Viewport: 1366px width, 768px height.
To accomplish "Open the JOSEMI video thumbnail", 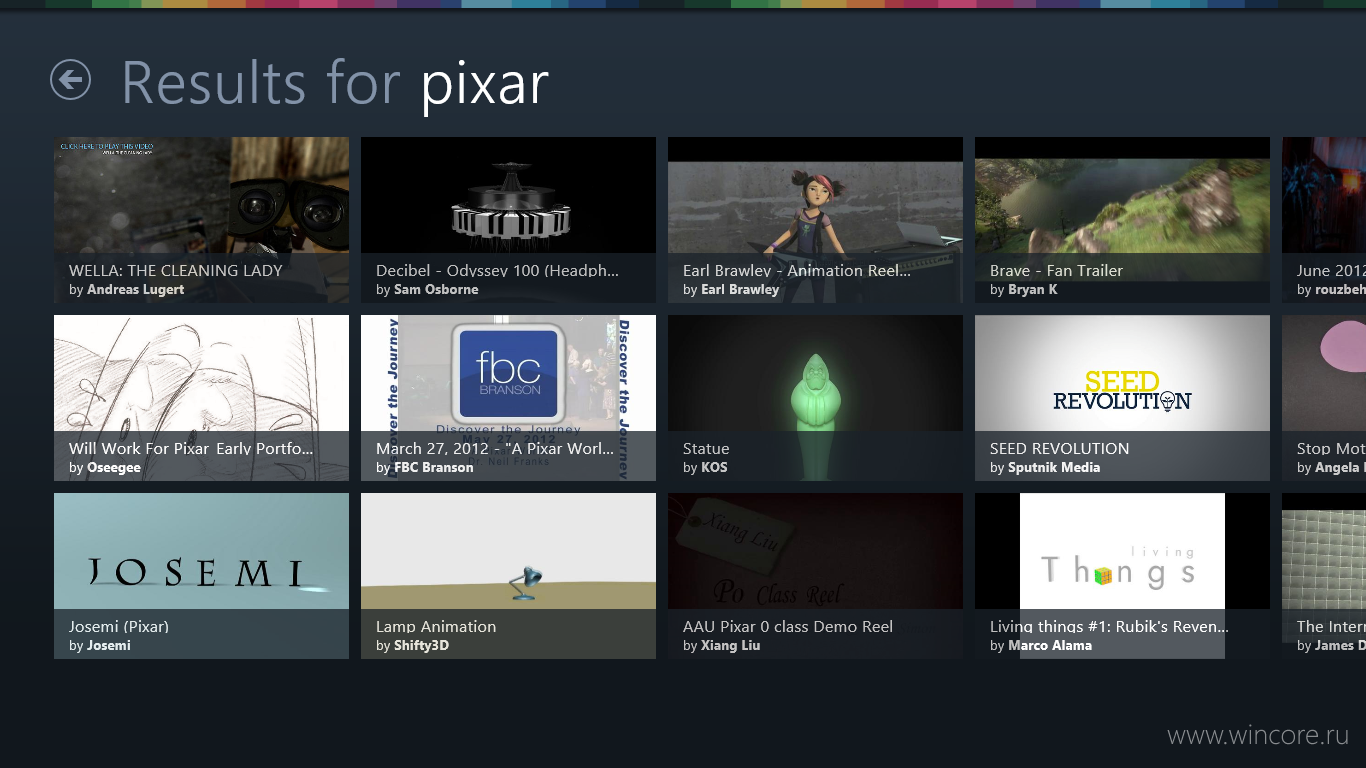I will coord(201,576).
